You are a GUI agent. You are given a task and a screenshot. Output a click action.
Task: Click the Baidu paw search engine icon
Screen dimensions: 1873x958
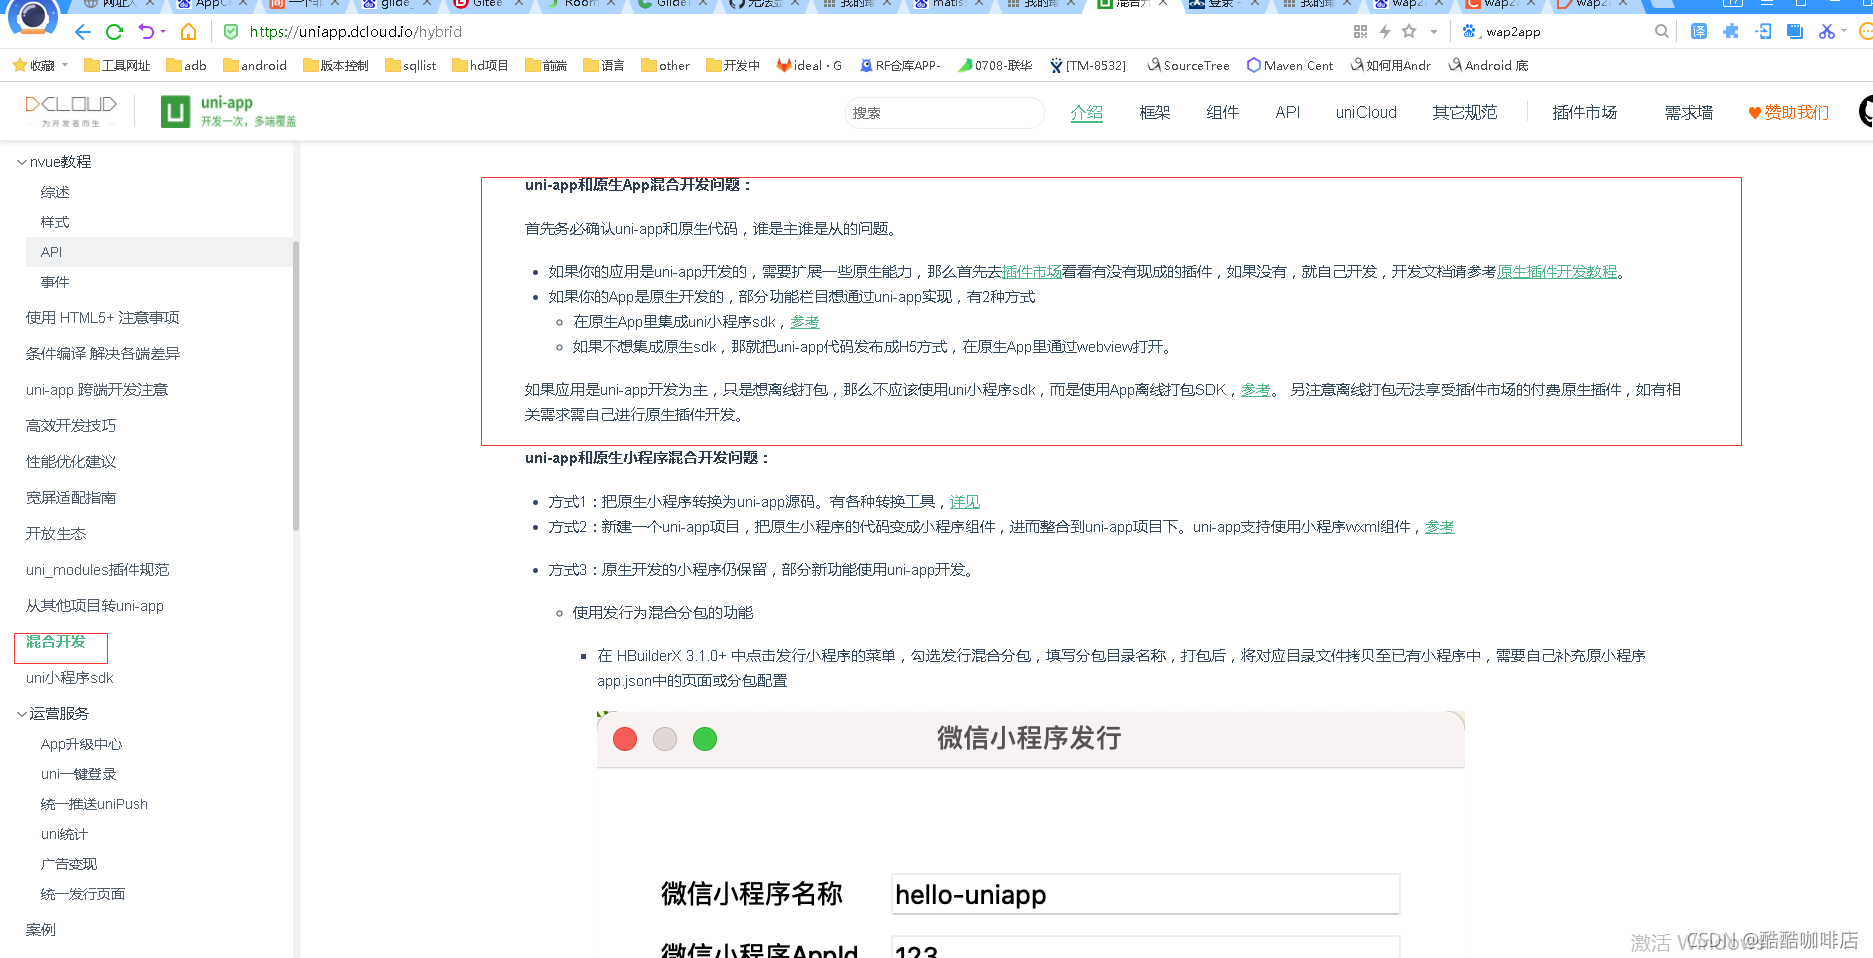[1469, 32]
